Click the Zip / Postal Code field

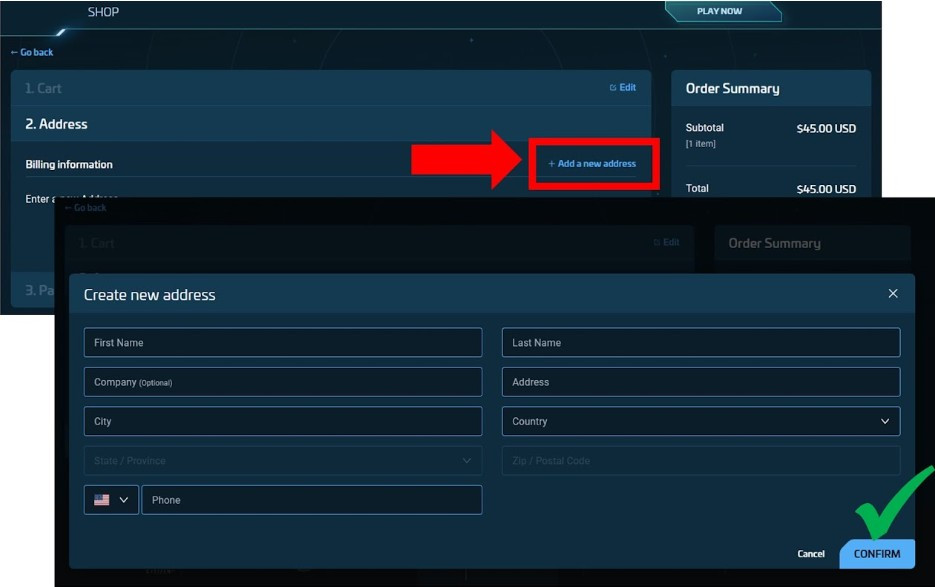[700, 460]
